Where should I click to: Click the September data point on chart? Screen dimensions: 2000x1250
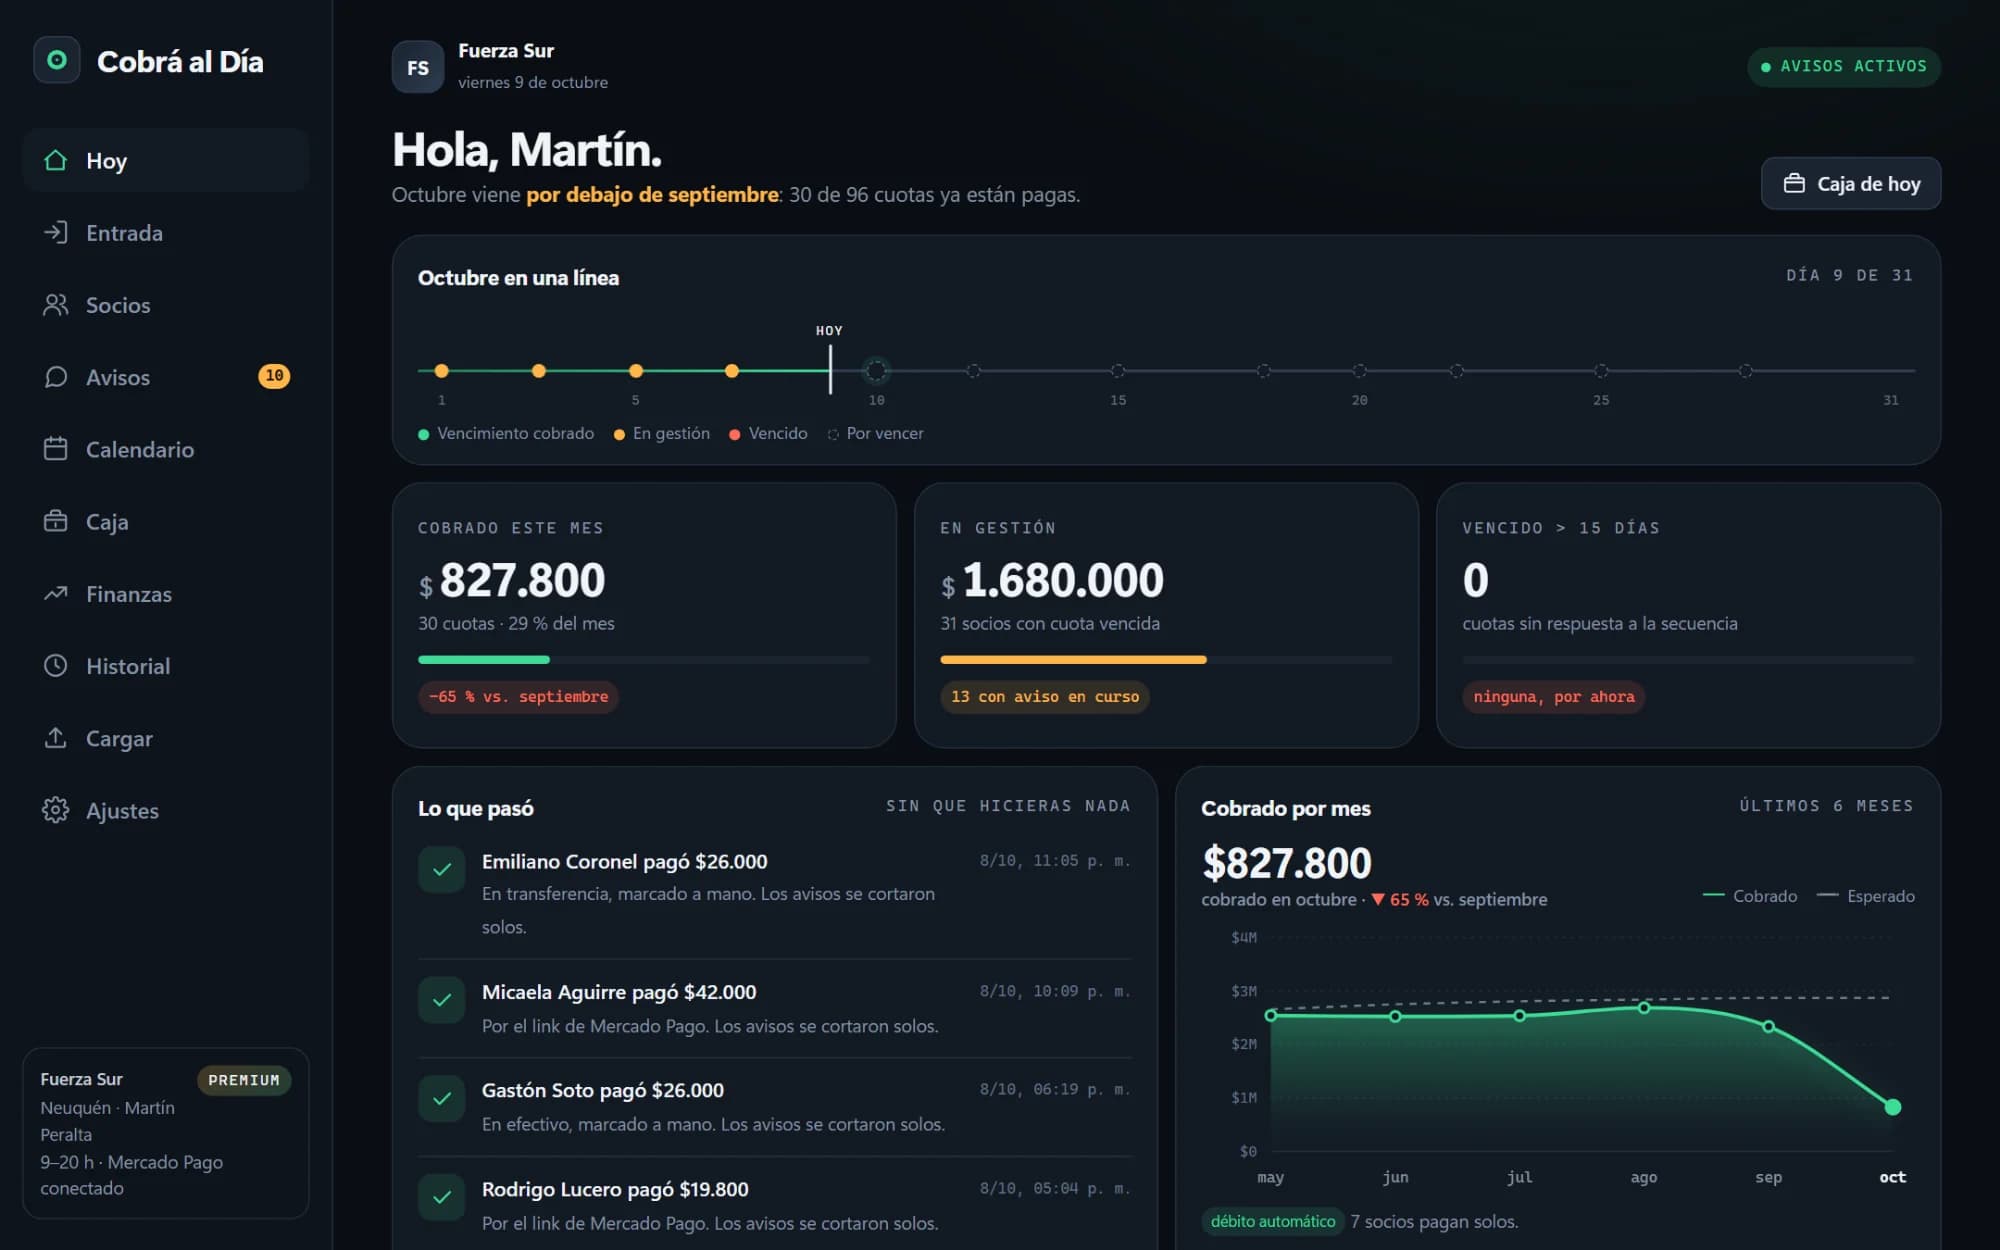coord(1768,1027)
